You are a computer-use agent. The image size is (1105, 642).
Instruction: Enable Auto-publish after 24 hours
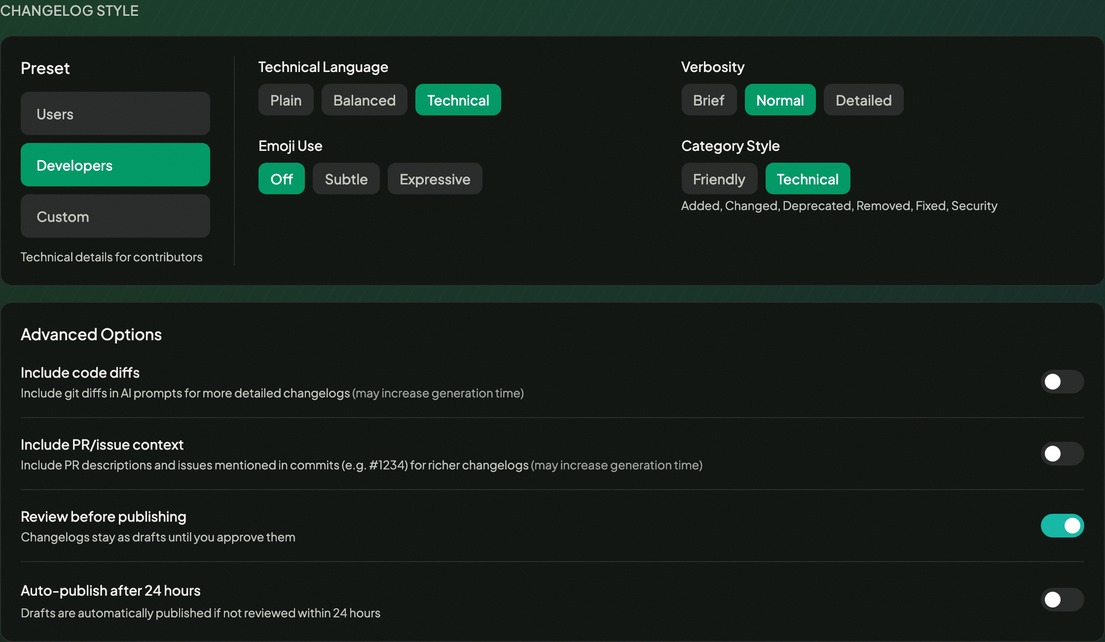coord(1062,599)
